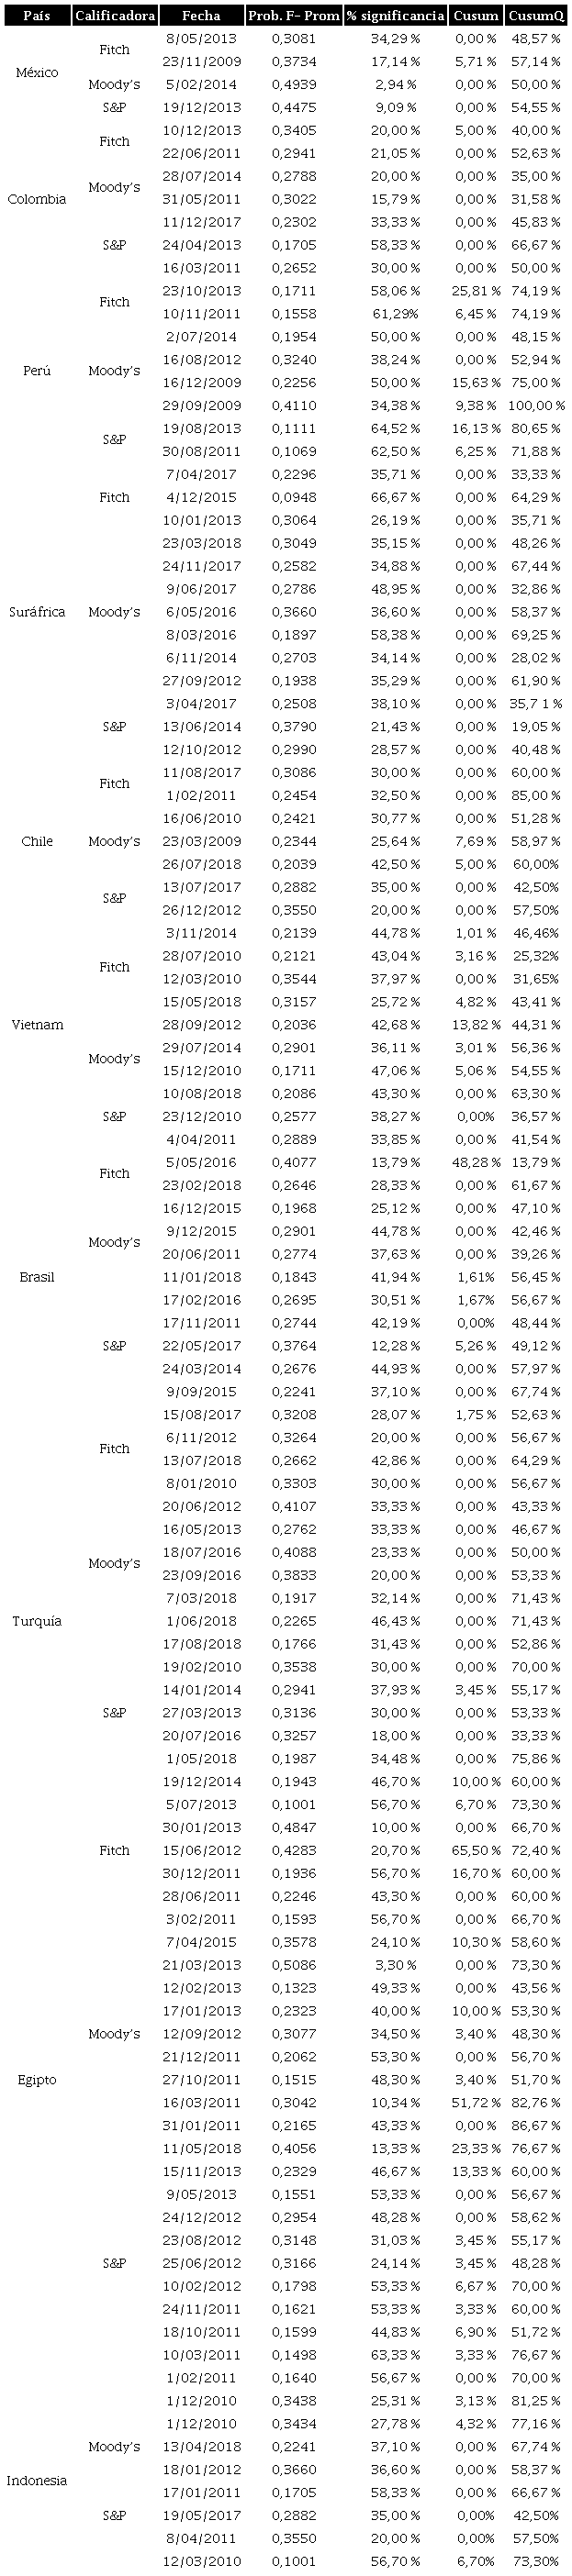Click the CusumQ column header
This screenshot has width=572, height=2576.
click(x=535, y=16)
